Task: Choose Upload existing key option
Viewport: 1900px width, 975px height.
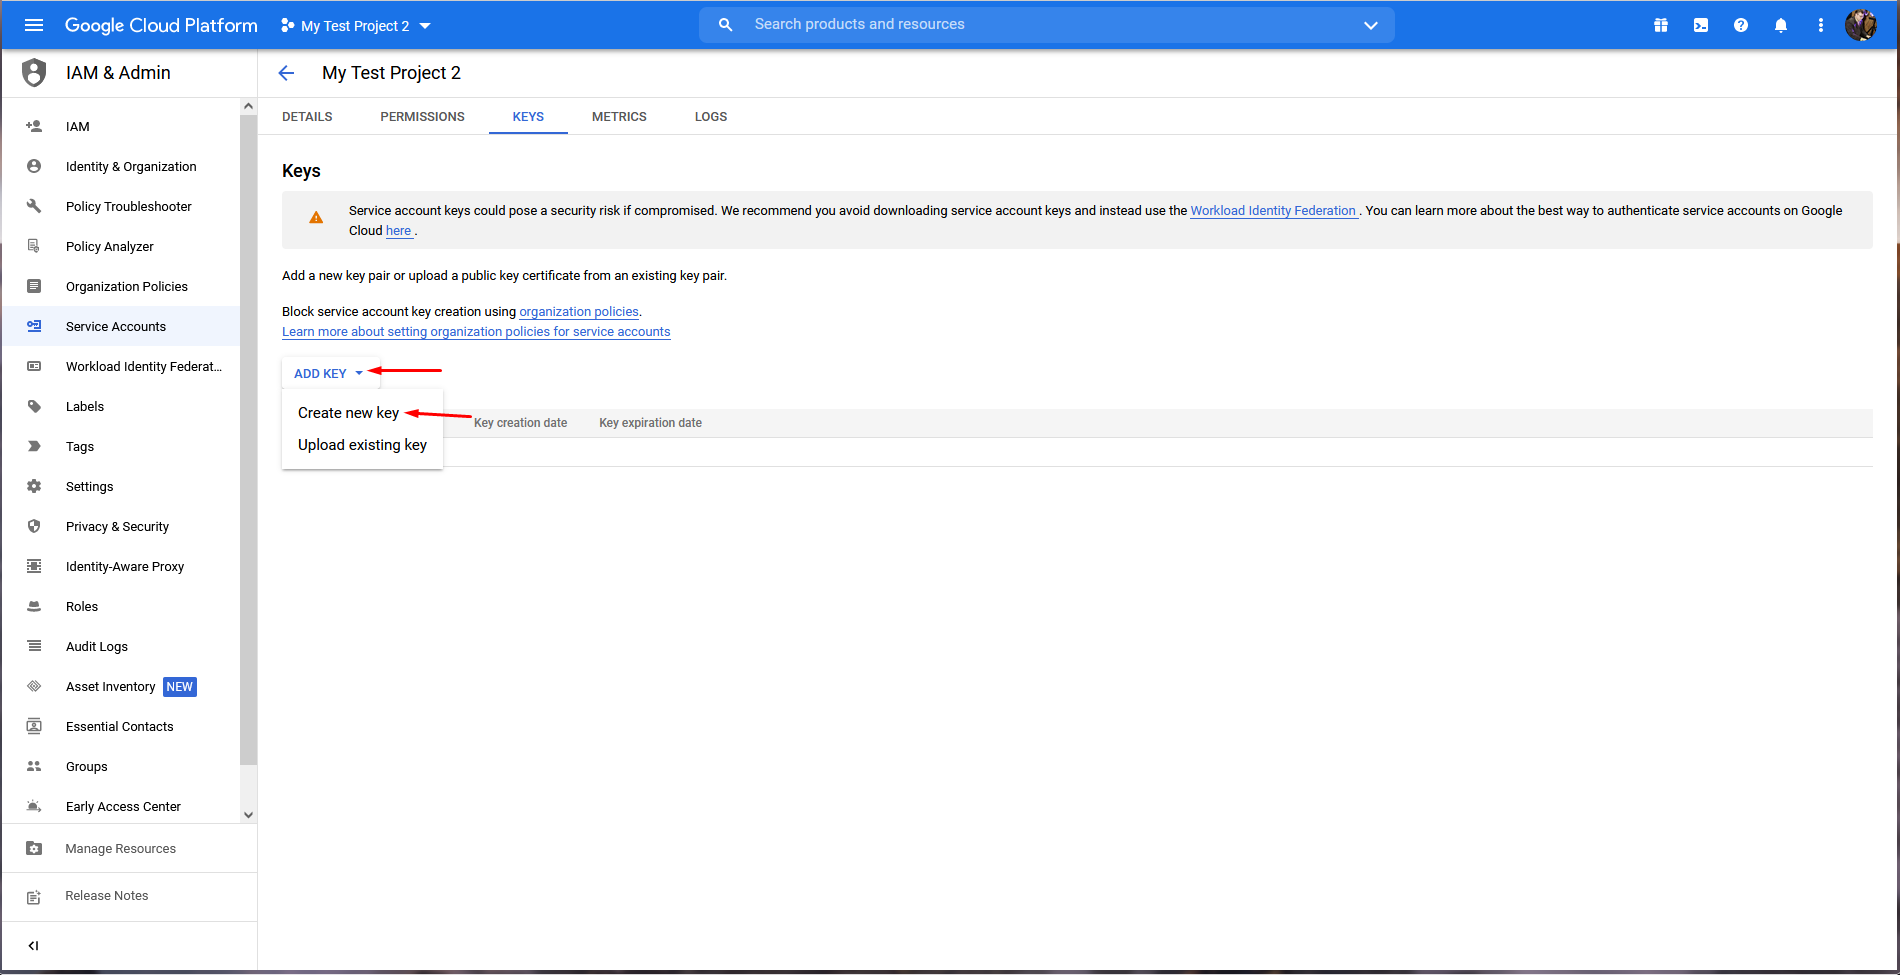Action: pyautogui.click(x=362, y=445)
